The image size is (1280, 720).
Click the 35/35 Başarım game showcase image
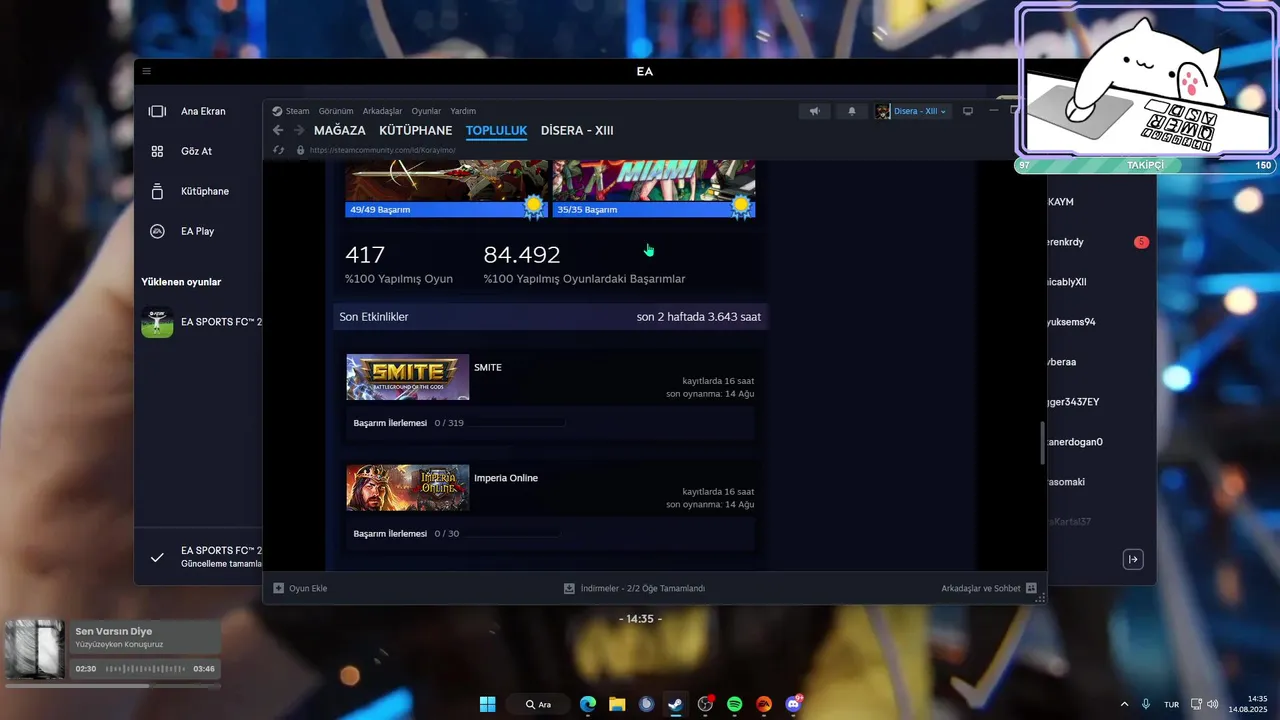point(654,181)
